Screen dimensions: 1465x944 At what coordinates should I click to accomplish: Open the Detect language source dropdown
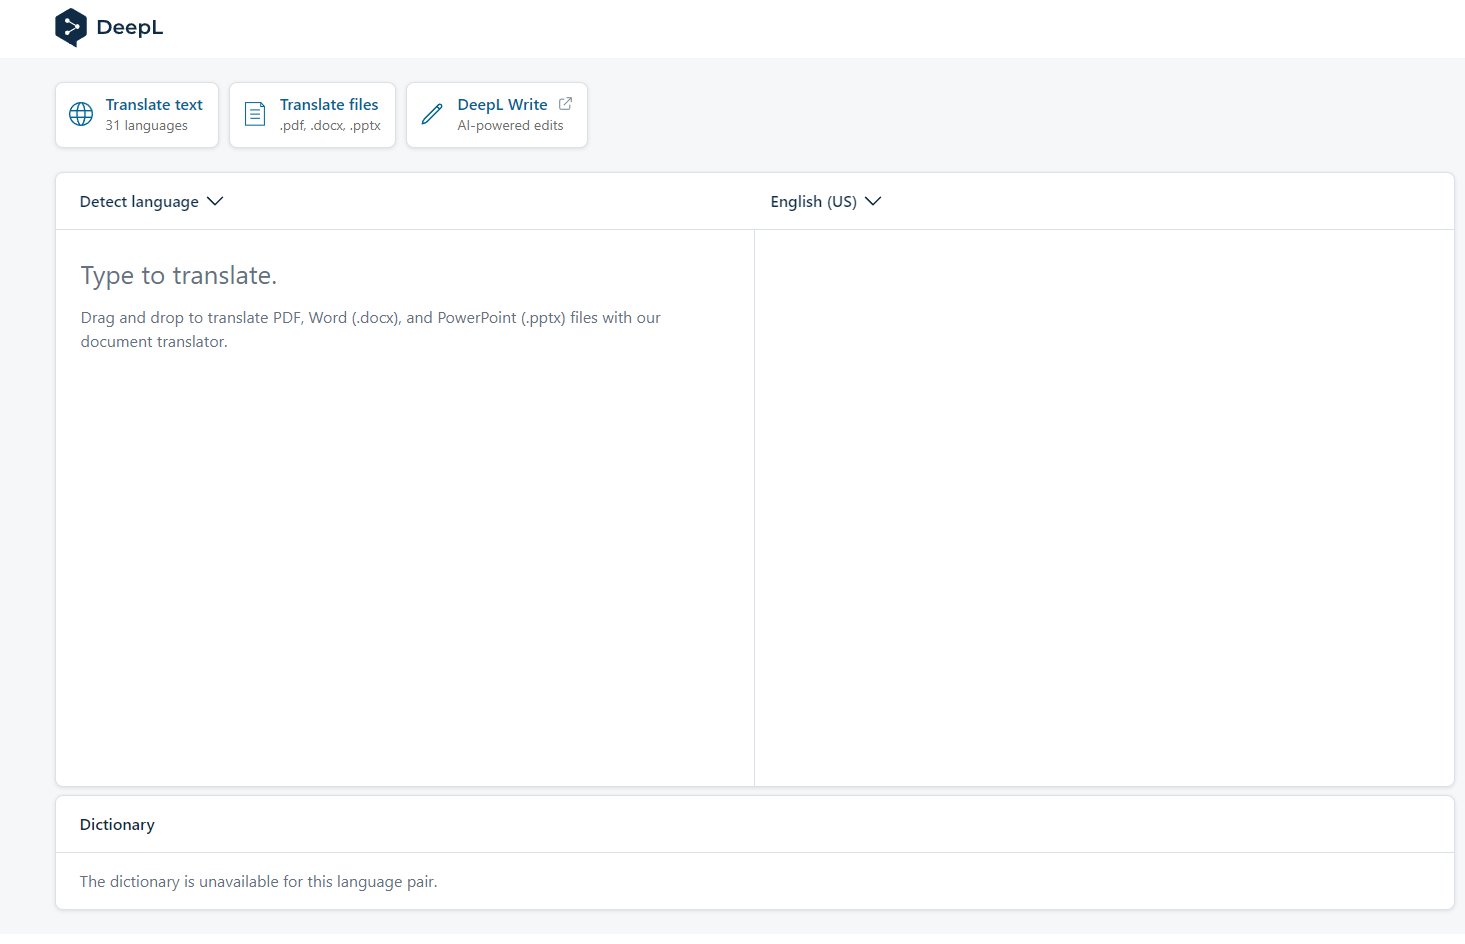(x=151, y=202)
